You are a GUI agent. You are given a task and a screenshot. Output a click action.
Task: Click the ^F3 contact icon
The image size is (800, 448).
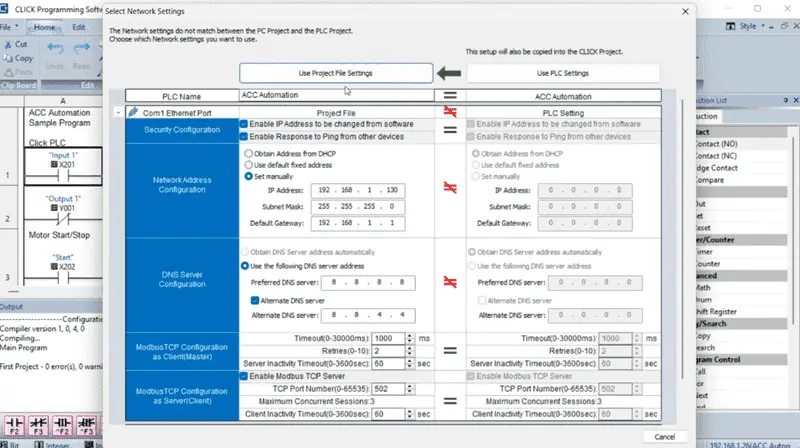[x=87, y=426]
